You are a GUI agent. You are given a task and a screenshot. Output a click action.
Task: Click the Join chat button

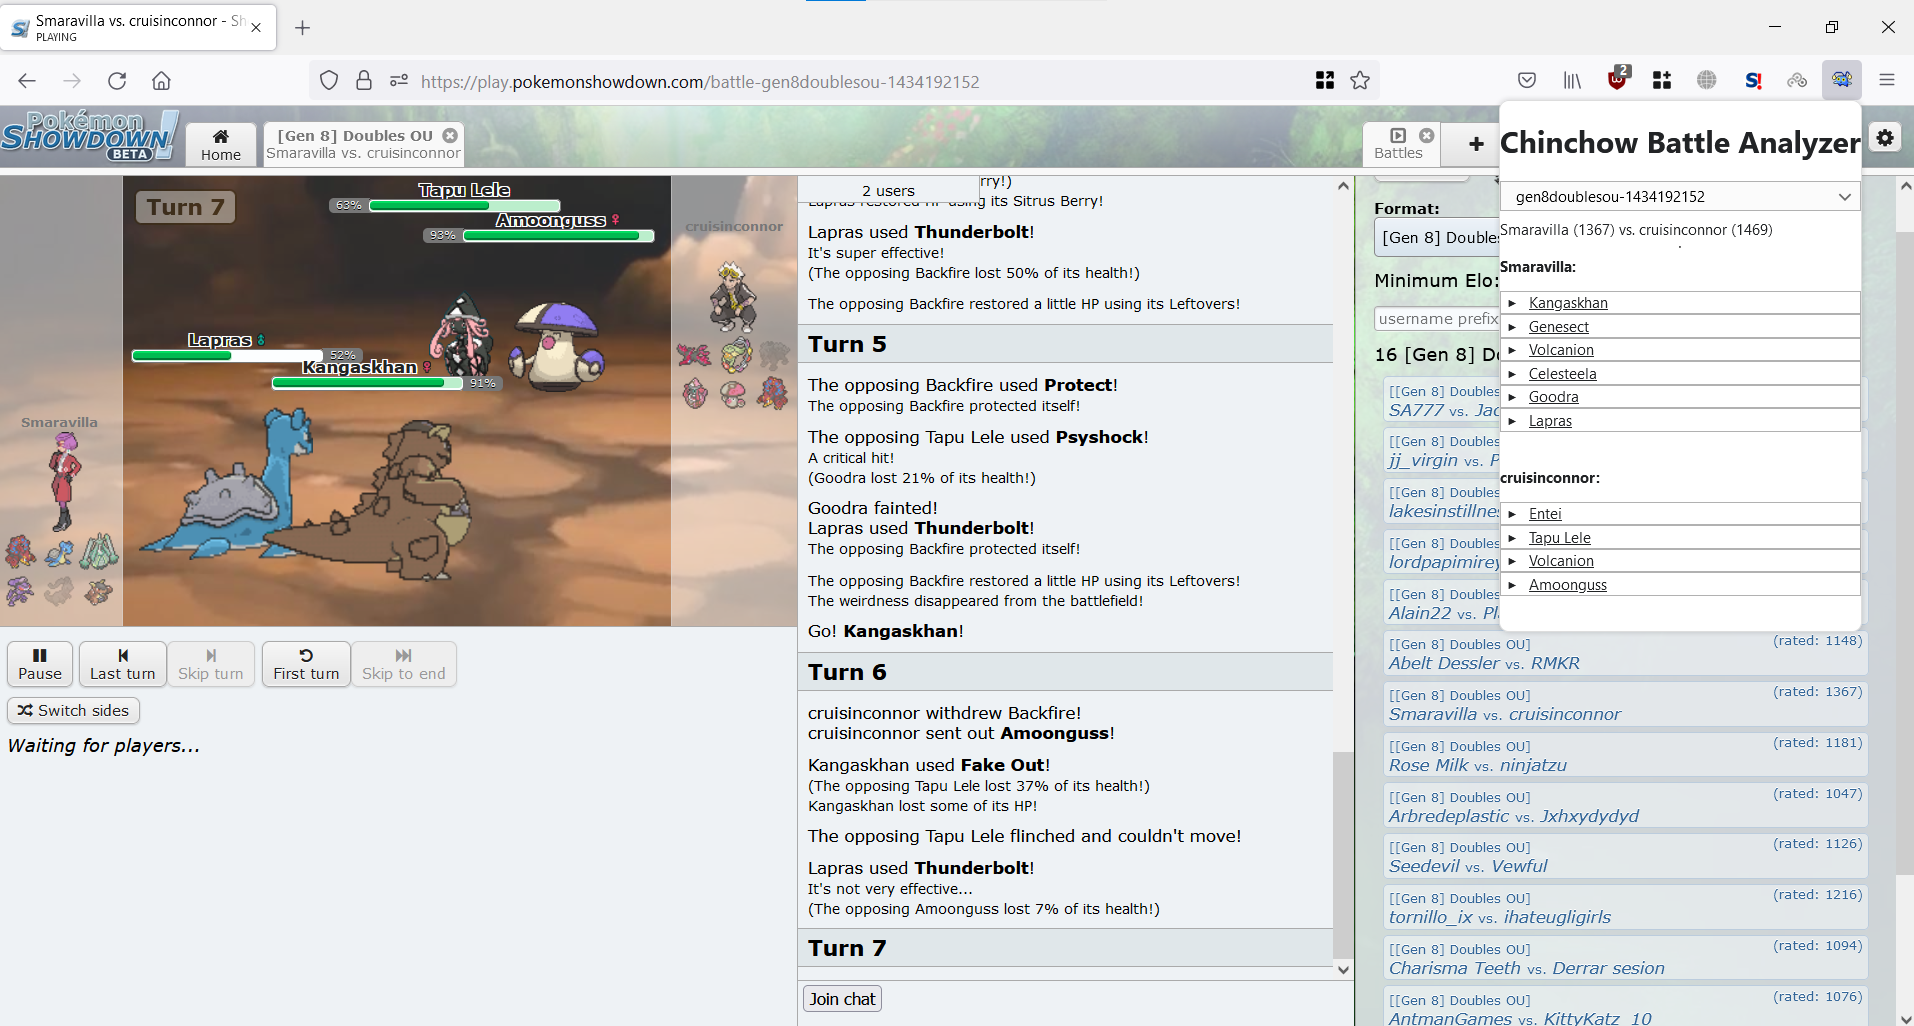842,999
